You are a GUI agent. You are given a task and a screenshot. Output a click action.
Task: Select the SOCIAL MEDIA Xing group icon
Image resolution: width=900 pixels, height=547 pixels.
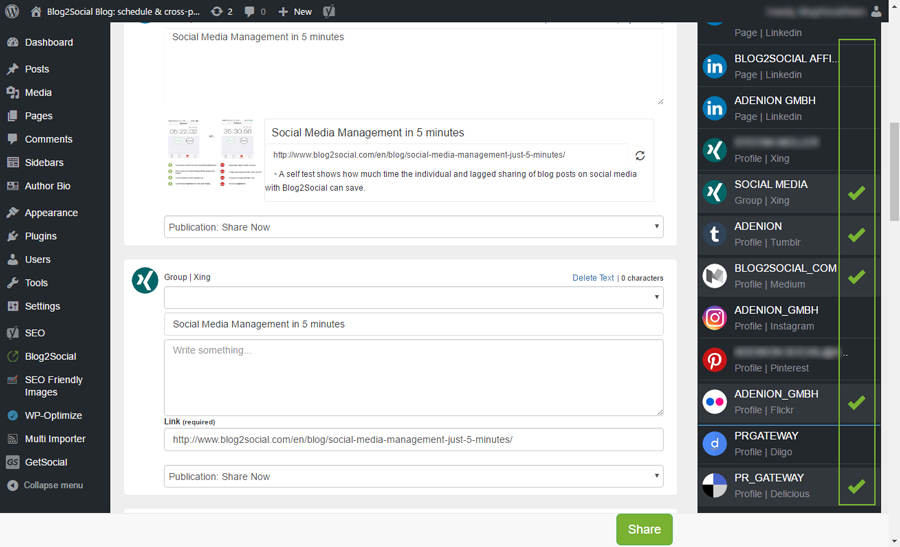pos(715,192)
